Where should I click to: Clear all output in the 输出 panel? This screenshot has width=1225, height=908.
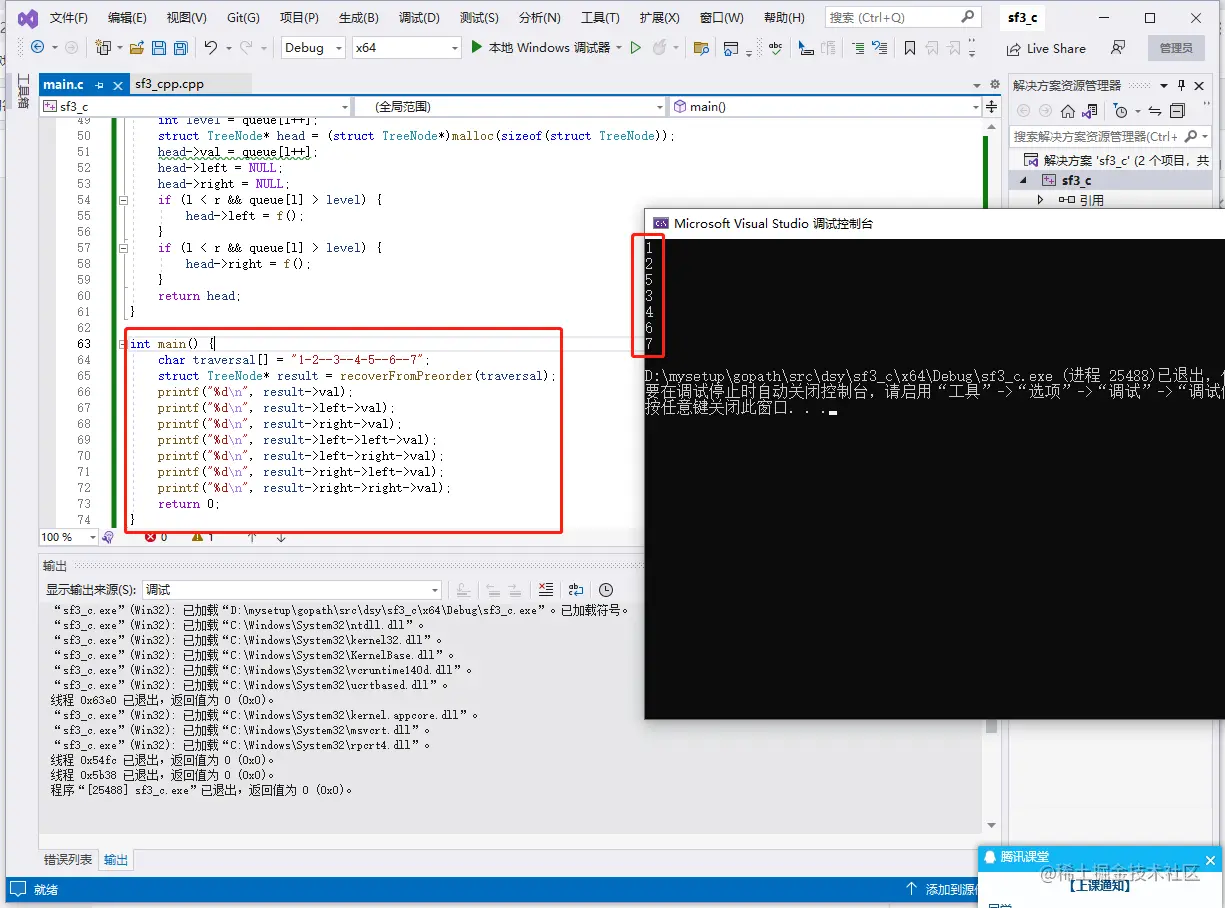coord(545,590)
